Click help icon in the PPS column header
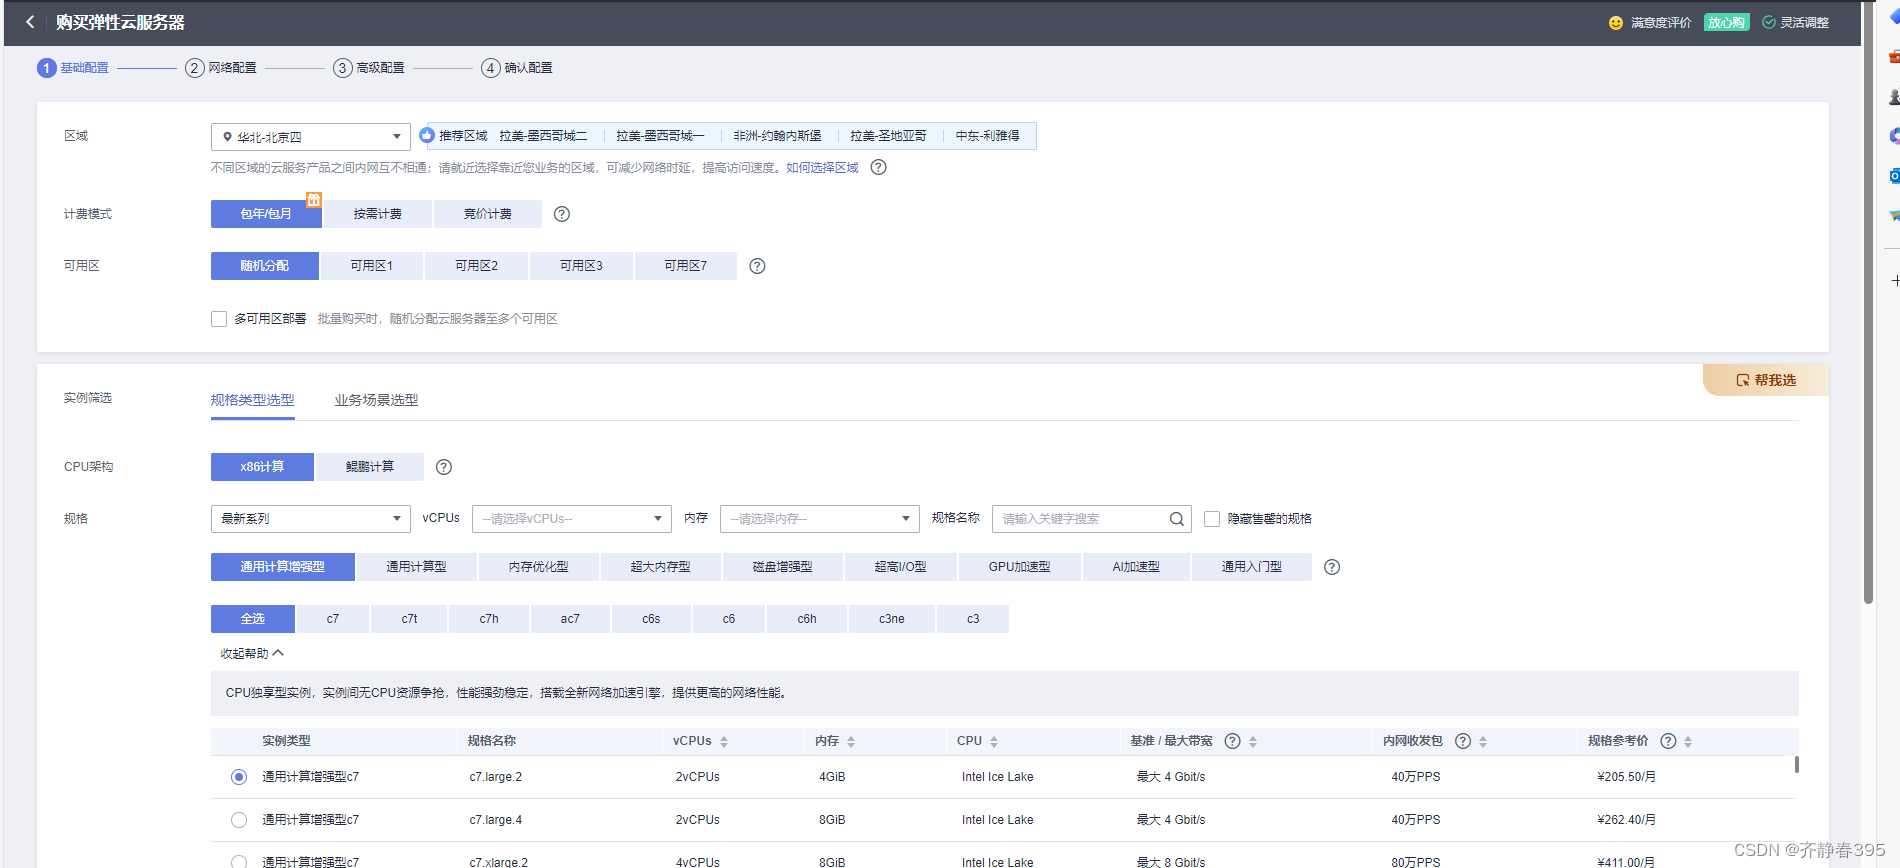 coord(1463,741)
